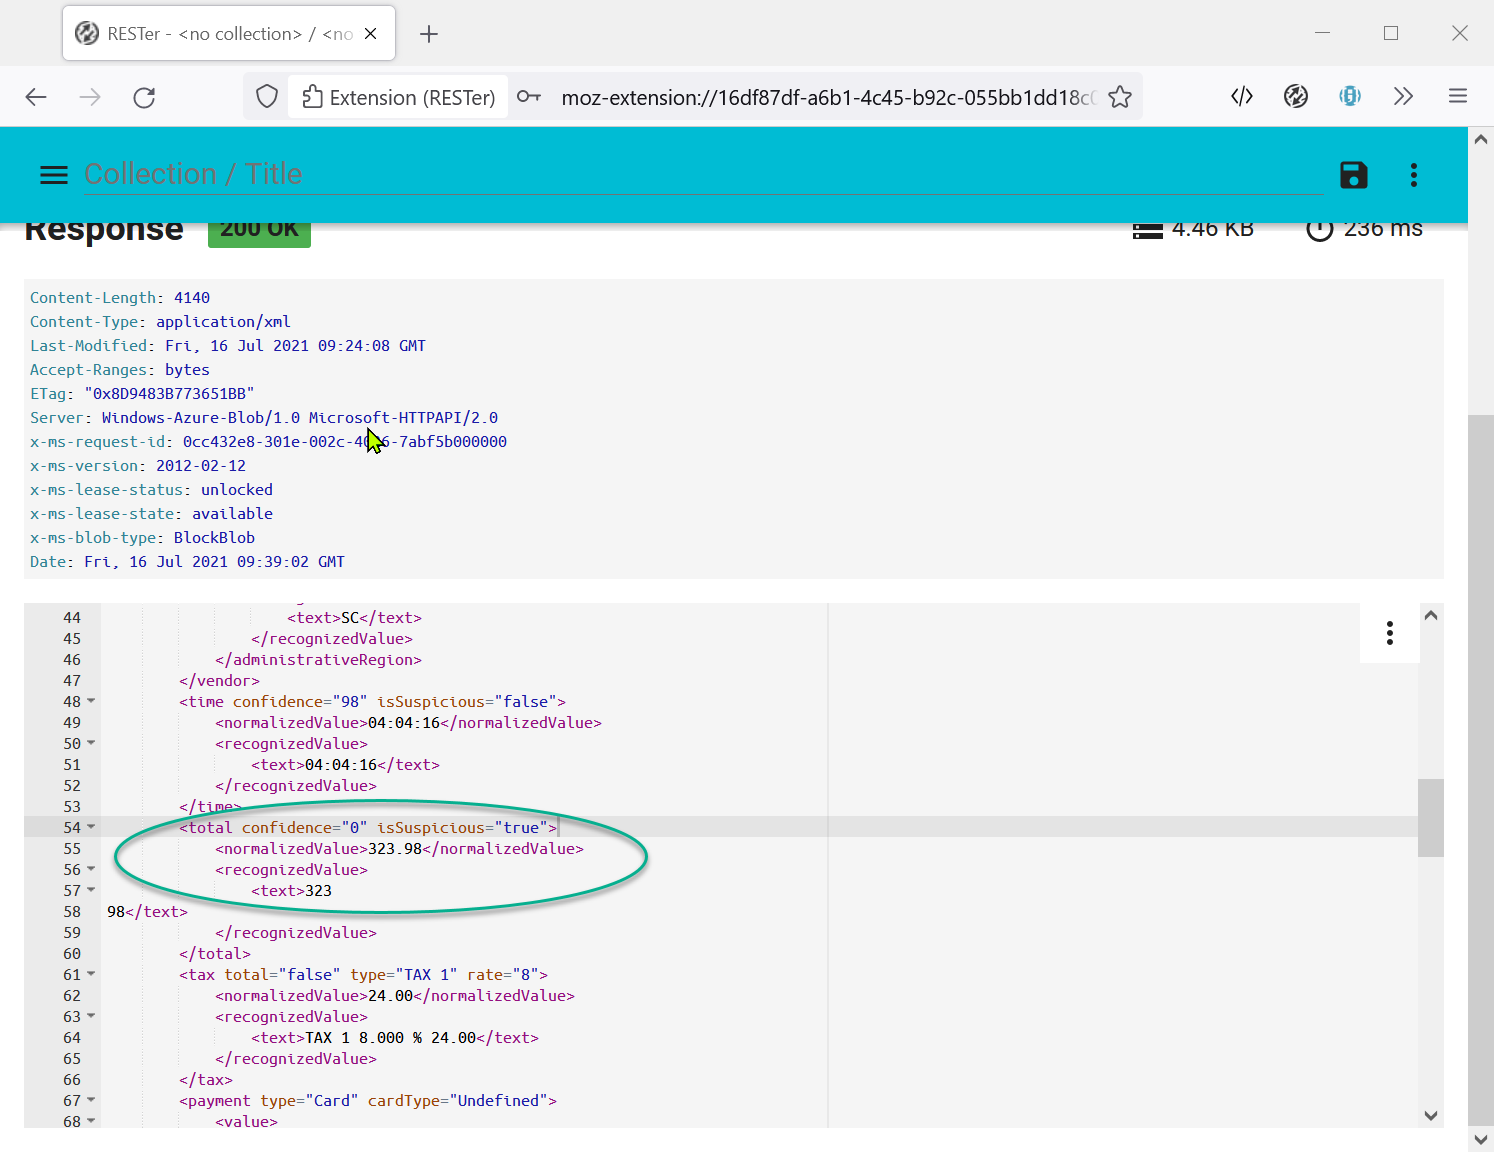
Task: Click the shield tracking protection icon
Action: click(266, 97)
